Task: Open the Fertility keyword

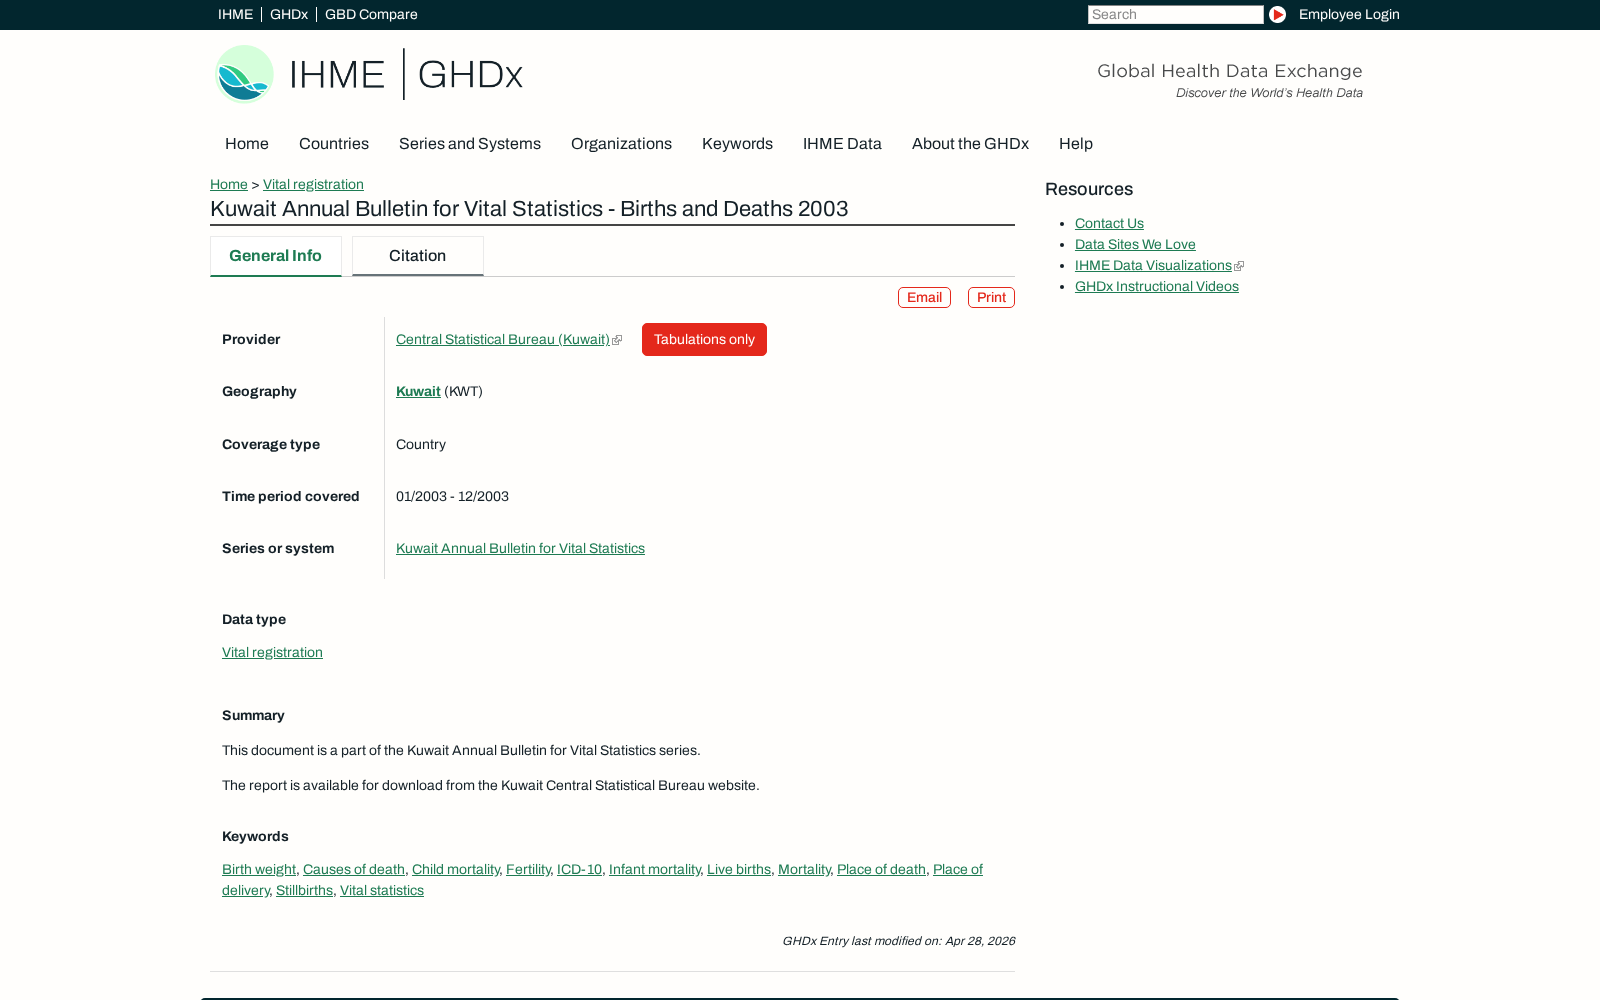Action: pyautogui.click(x=528, y=870)
